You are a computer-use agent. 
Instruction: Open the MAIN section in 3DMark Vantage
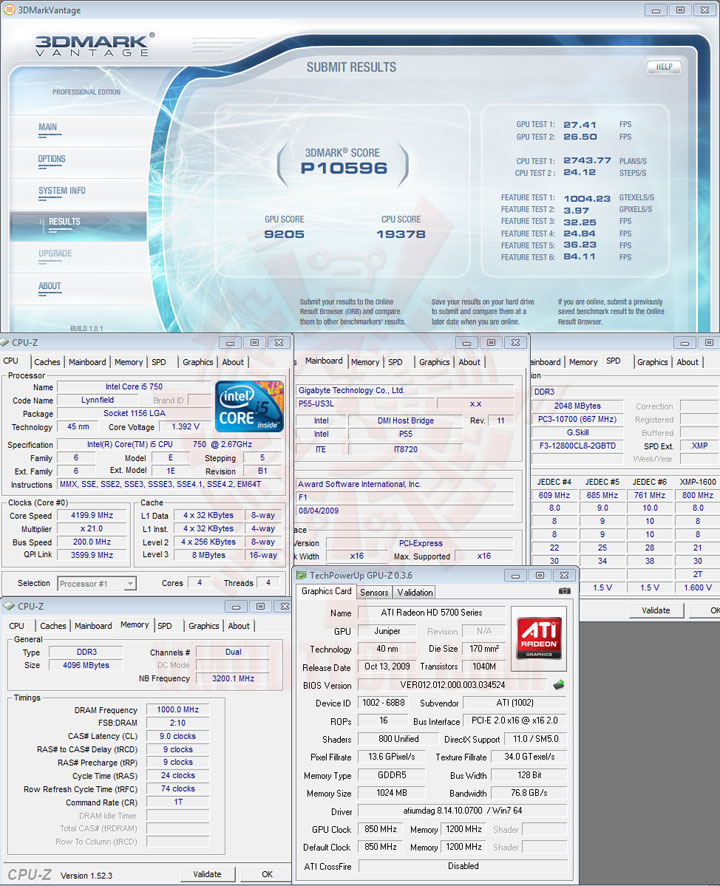47,127
